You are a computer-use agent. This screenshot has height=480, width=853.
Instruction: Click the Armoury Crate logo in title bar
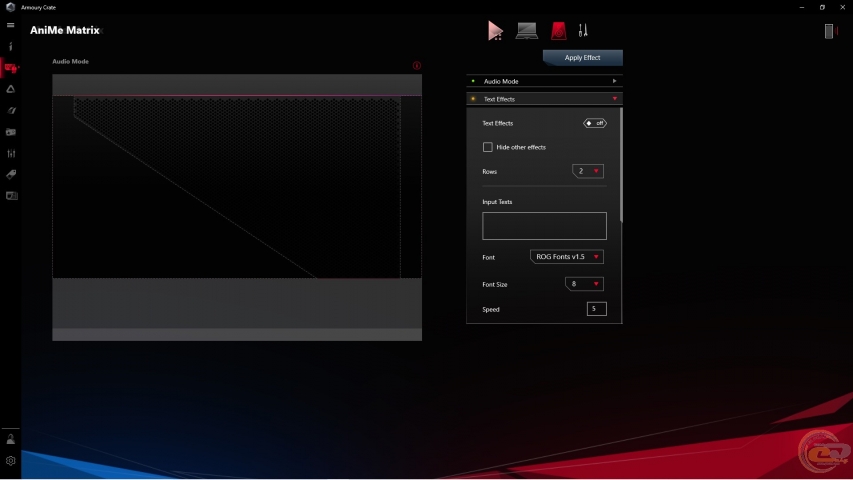tap(10, 7)
